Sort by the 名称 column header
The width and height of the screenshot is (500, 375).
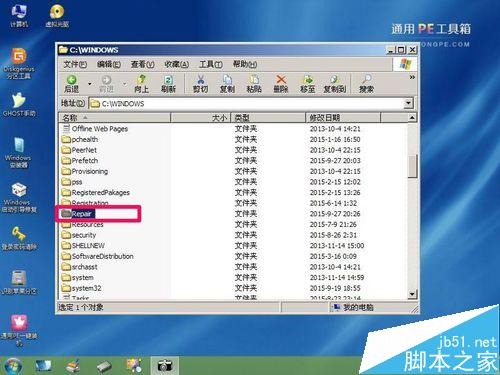point(115,118)
